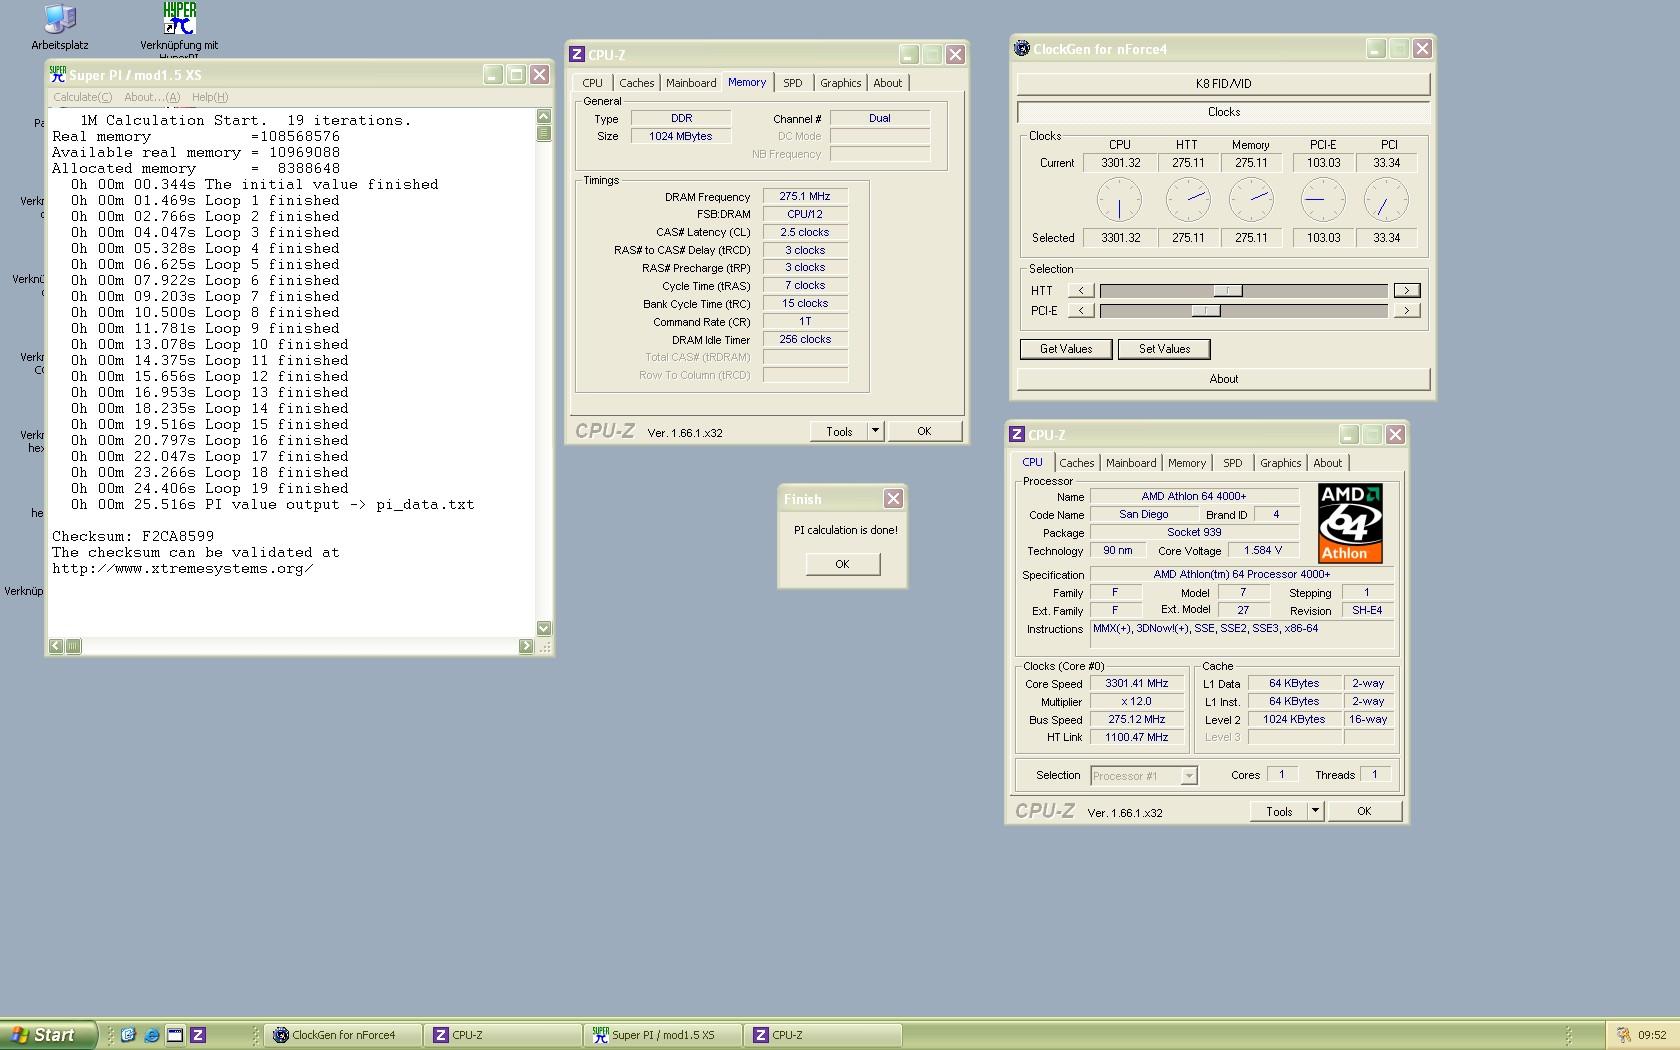Click the Super PI title bar icon
Screen dimensions: 1680x1050
coord(58,74)
